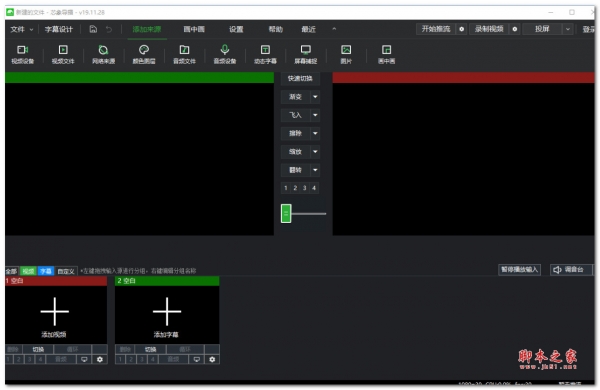
Task: Add a 视频设备 video device source
Action: (x=23, y=54)
